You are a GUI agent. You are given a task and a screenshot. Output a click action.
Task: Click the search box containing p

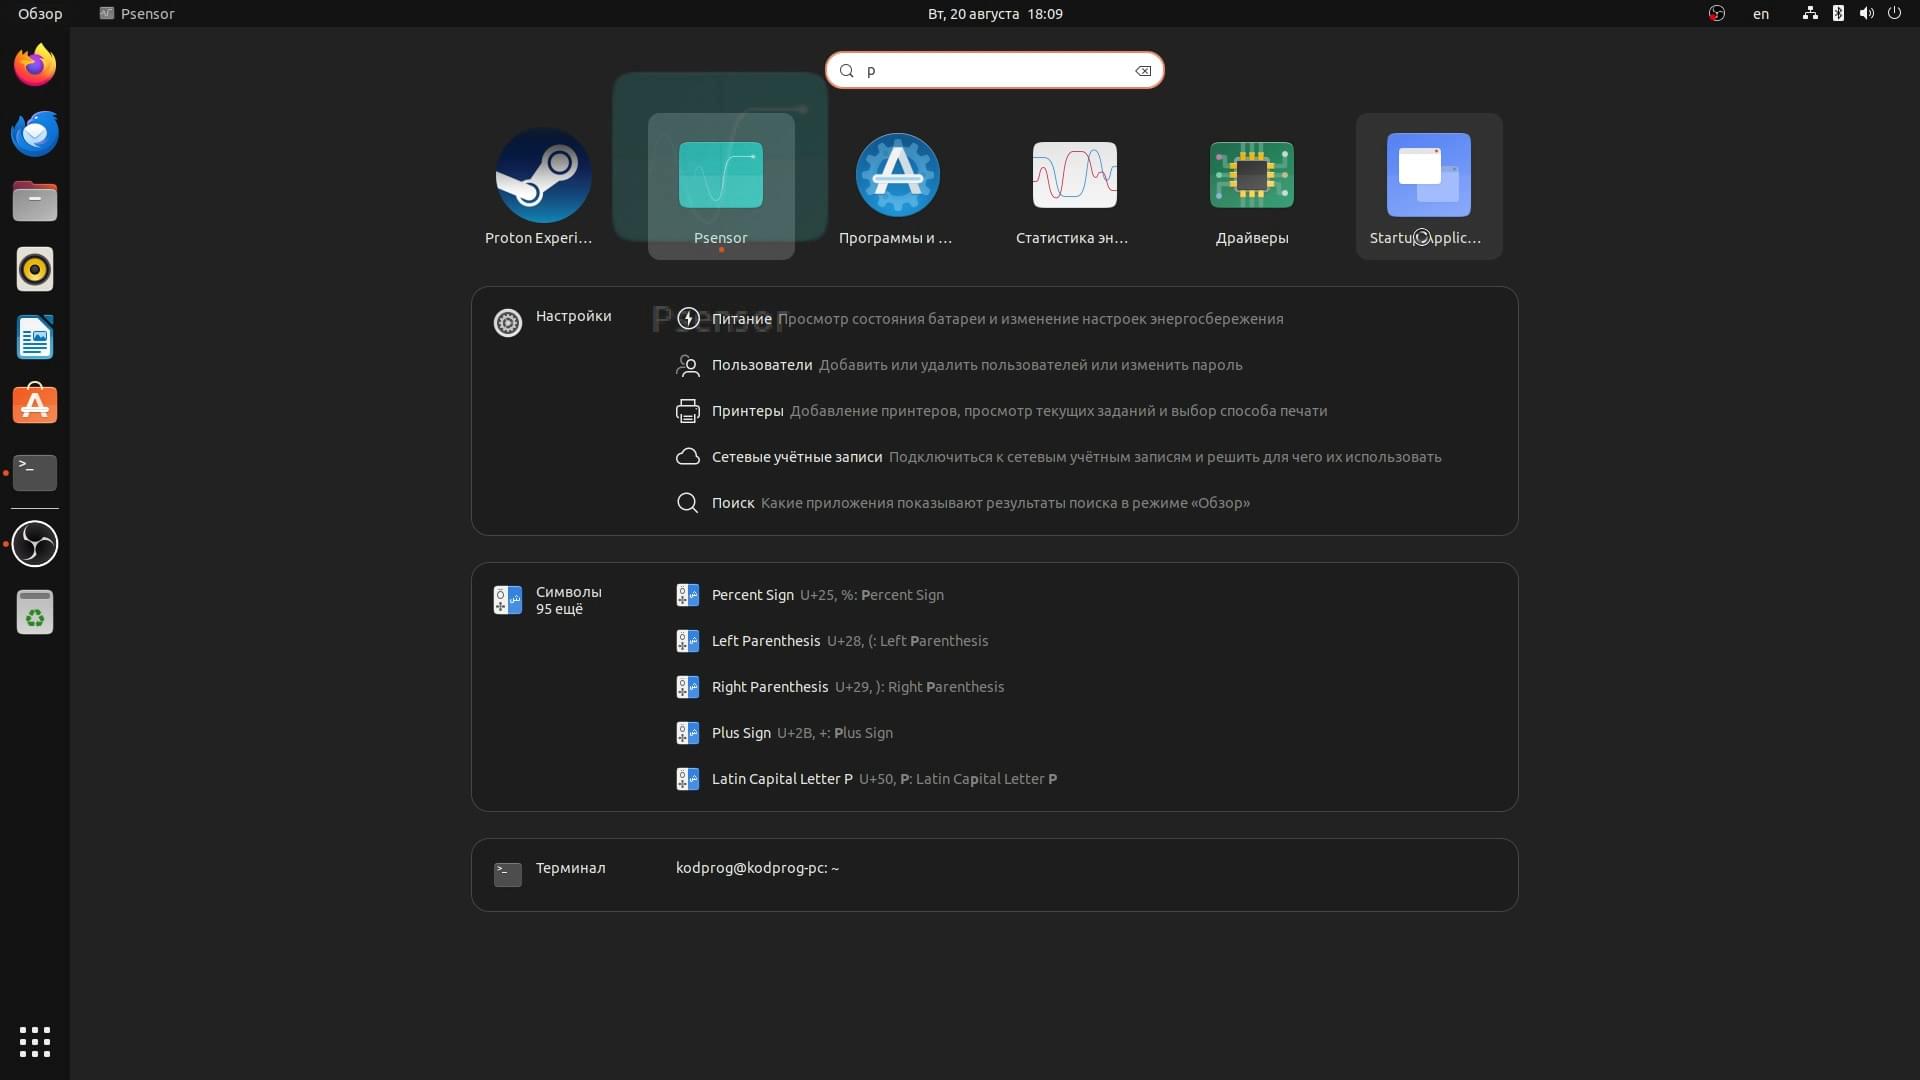pos(994,70)
